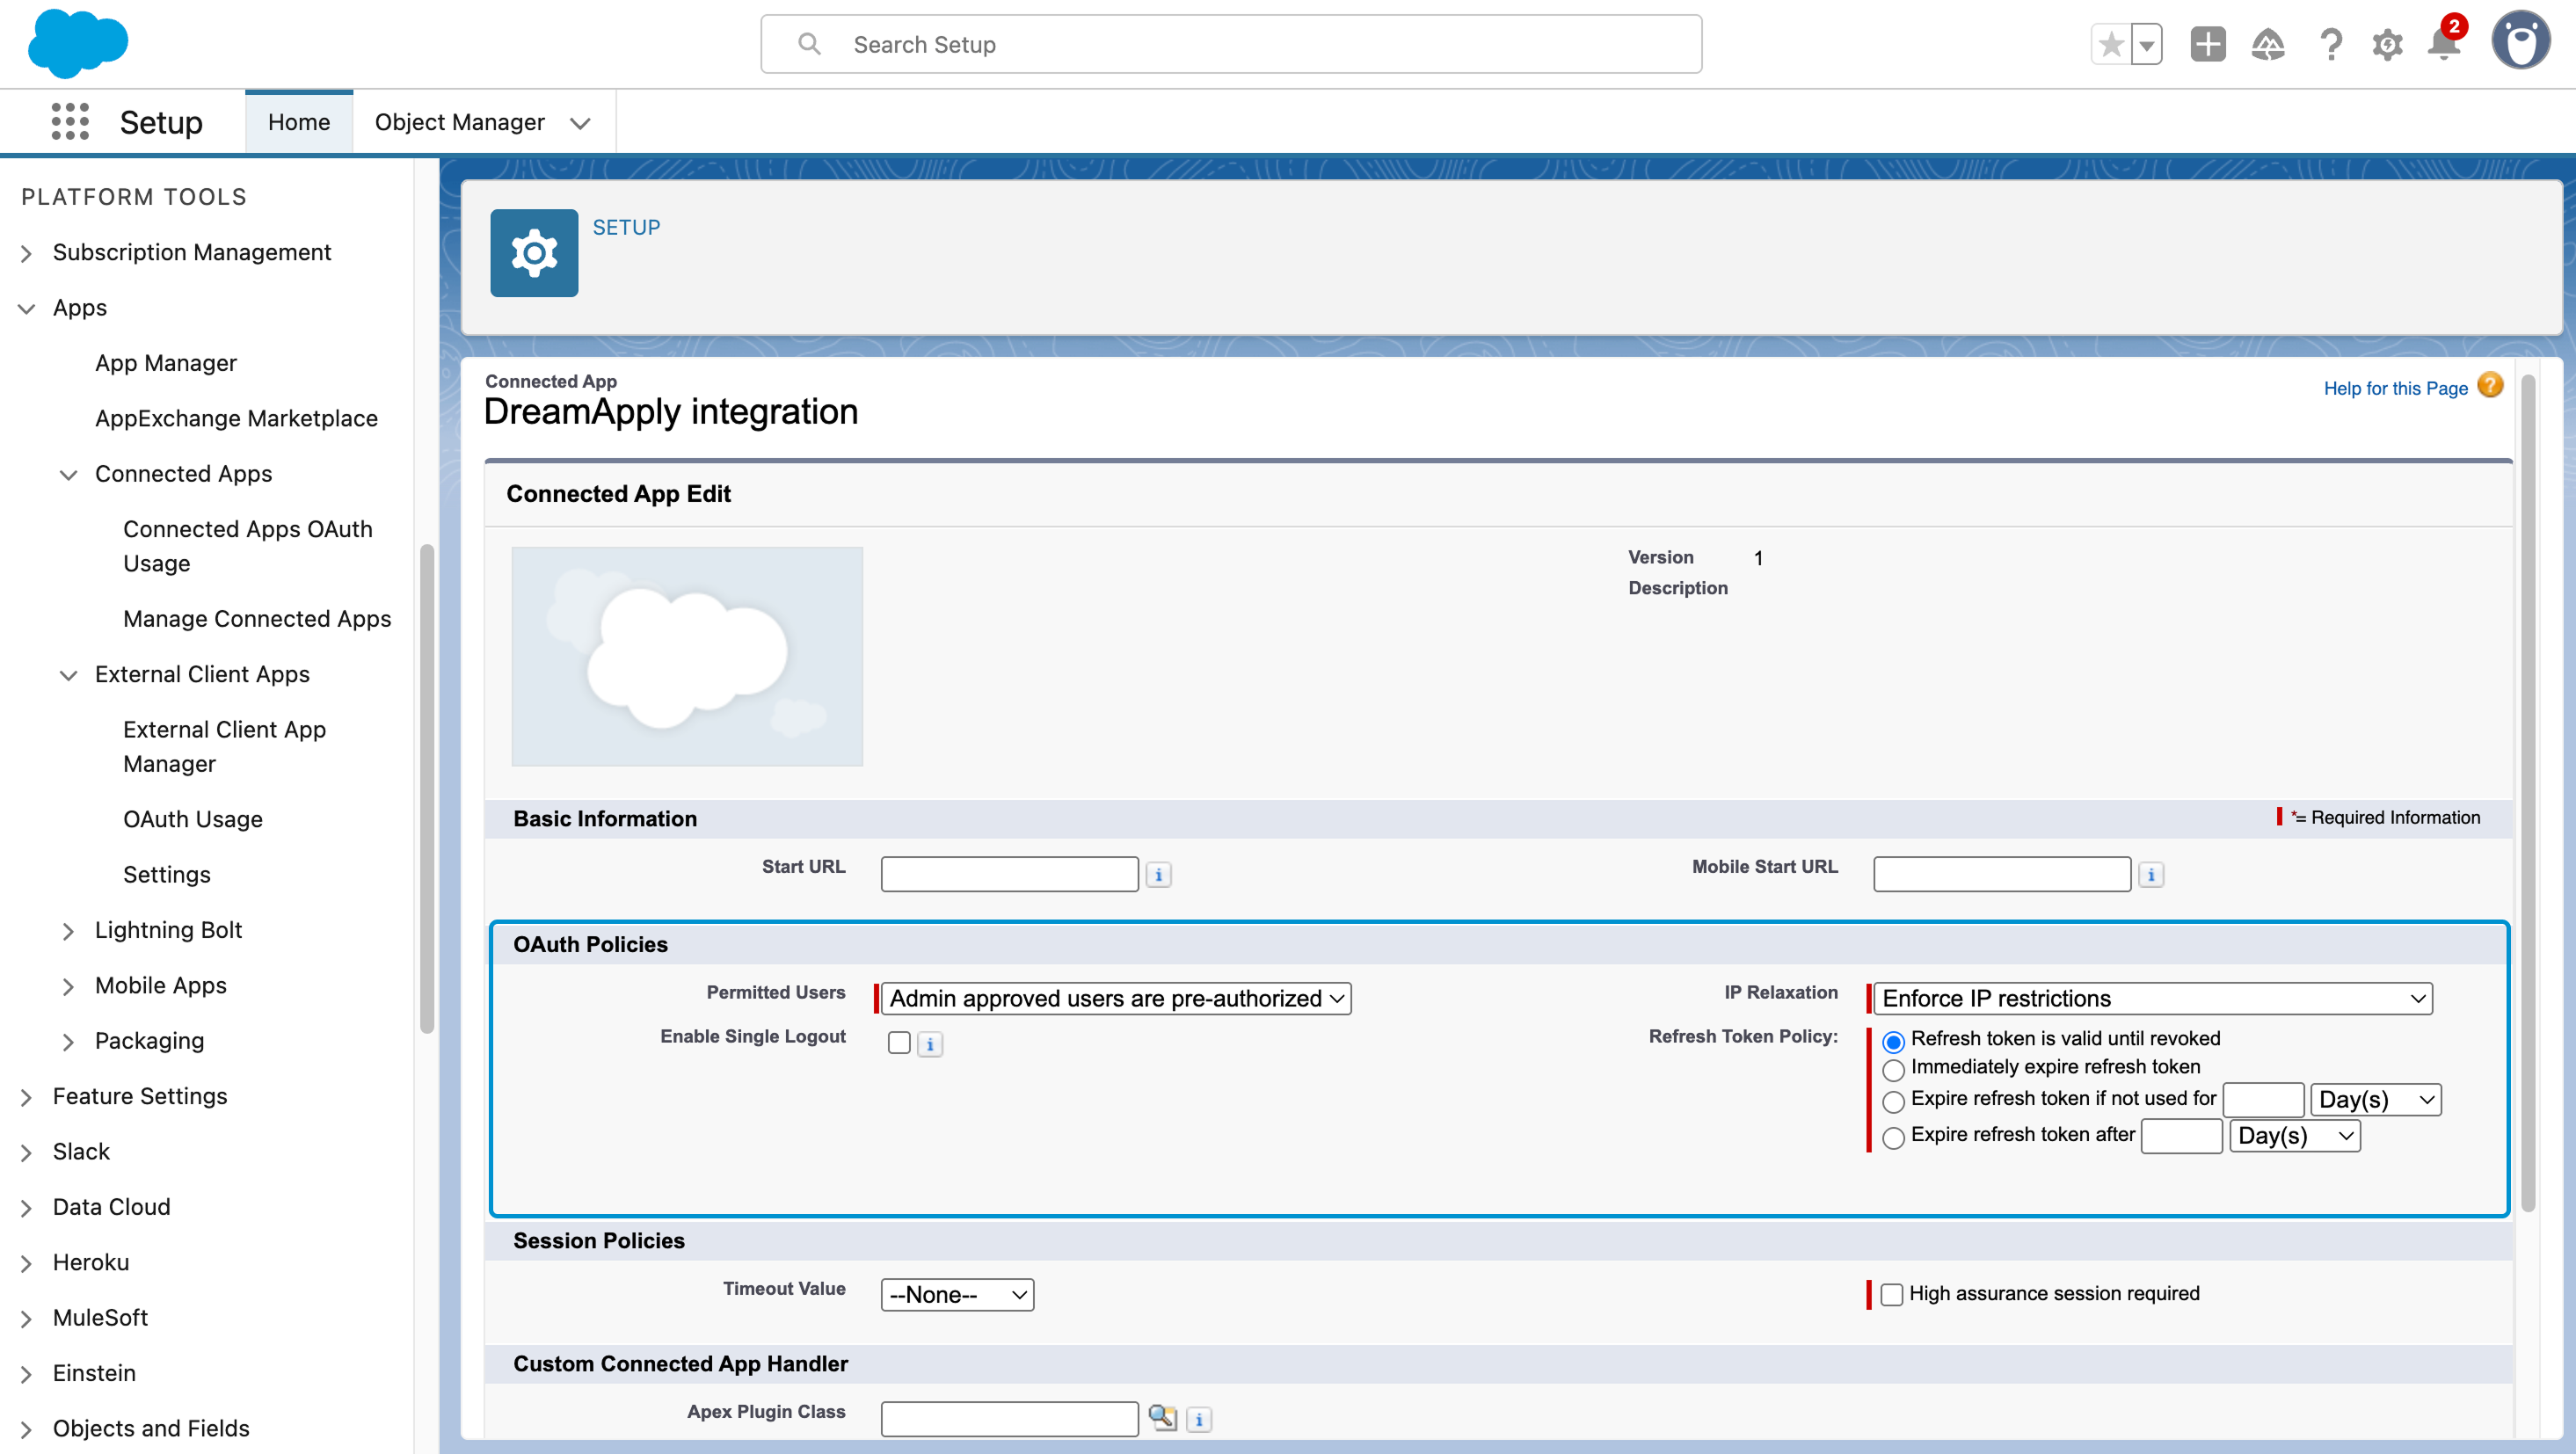Open Connected Apps OAuth Usage
This screenshot has width=2576, height=1454.
[248, 546]
